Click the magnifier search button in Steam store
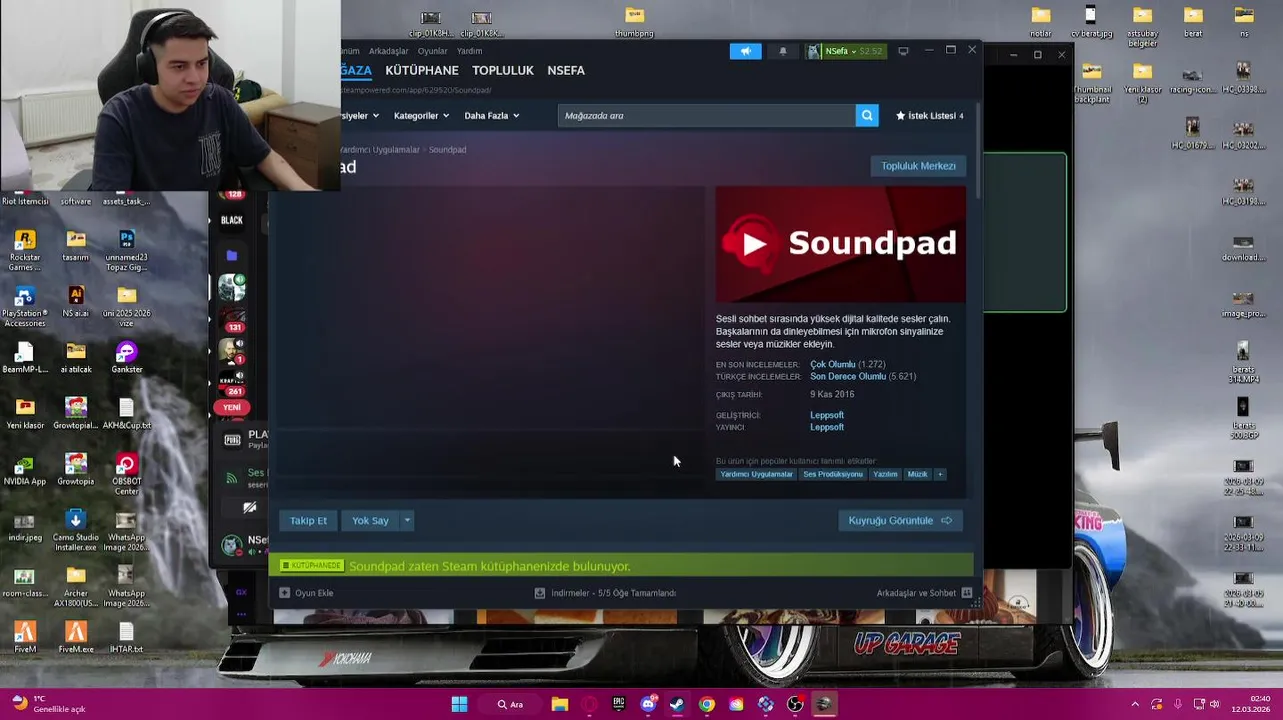1283x720 pixels. point(867,116)
